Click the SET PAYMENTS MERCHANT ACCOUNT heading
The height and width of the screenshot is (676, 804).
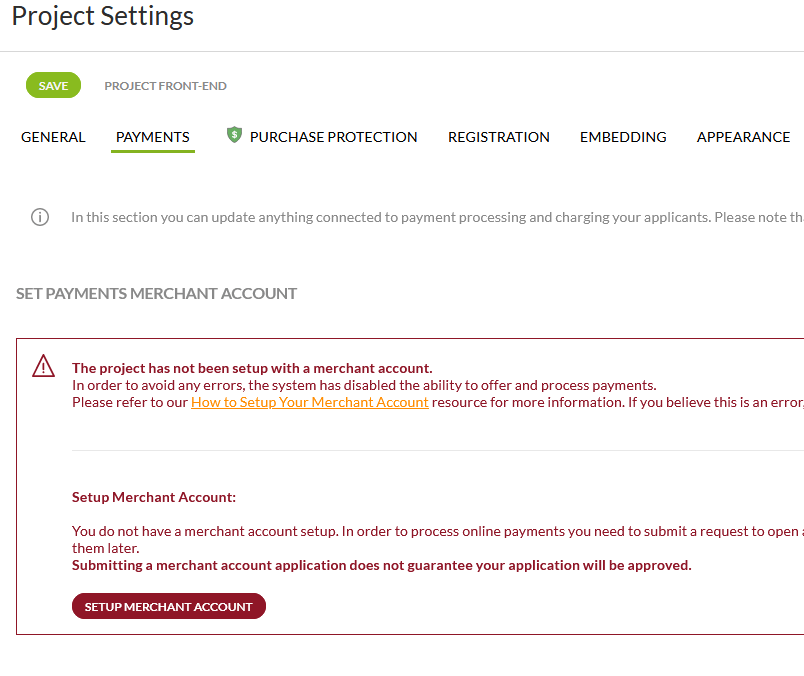157,294
